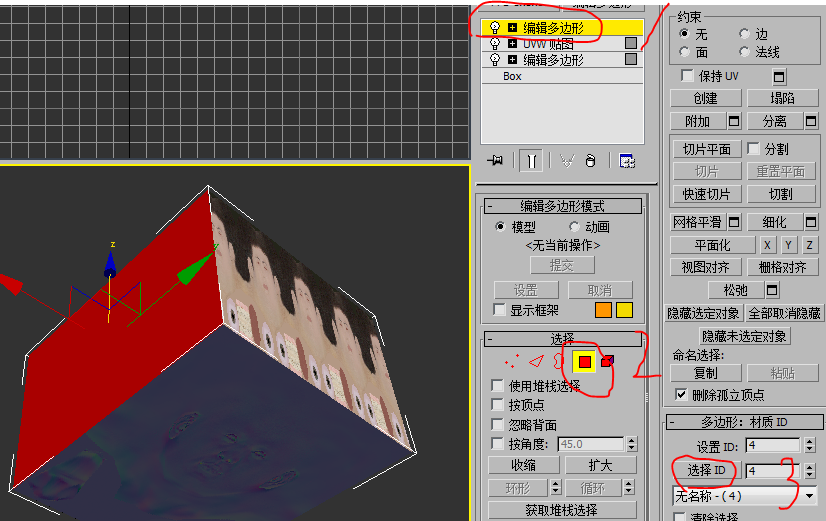The image size is (826, 521).
Task: Click the Pin Stack icon
Action: click(495, 161)
